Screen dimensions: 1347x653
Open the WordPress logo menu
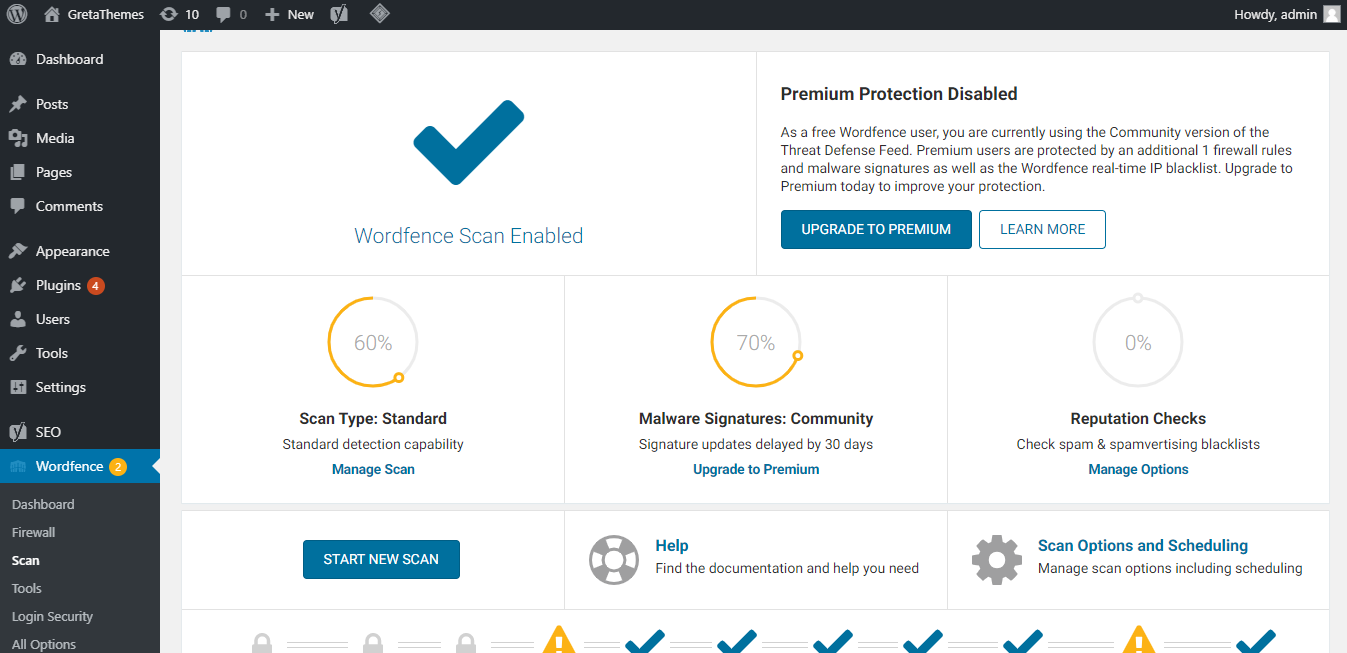point(16,14)
